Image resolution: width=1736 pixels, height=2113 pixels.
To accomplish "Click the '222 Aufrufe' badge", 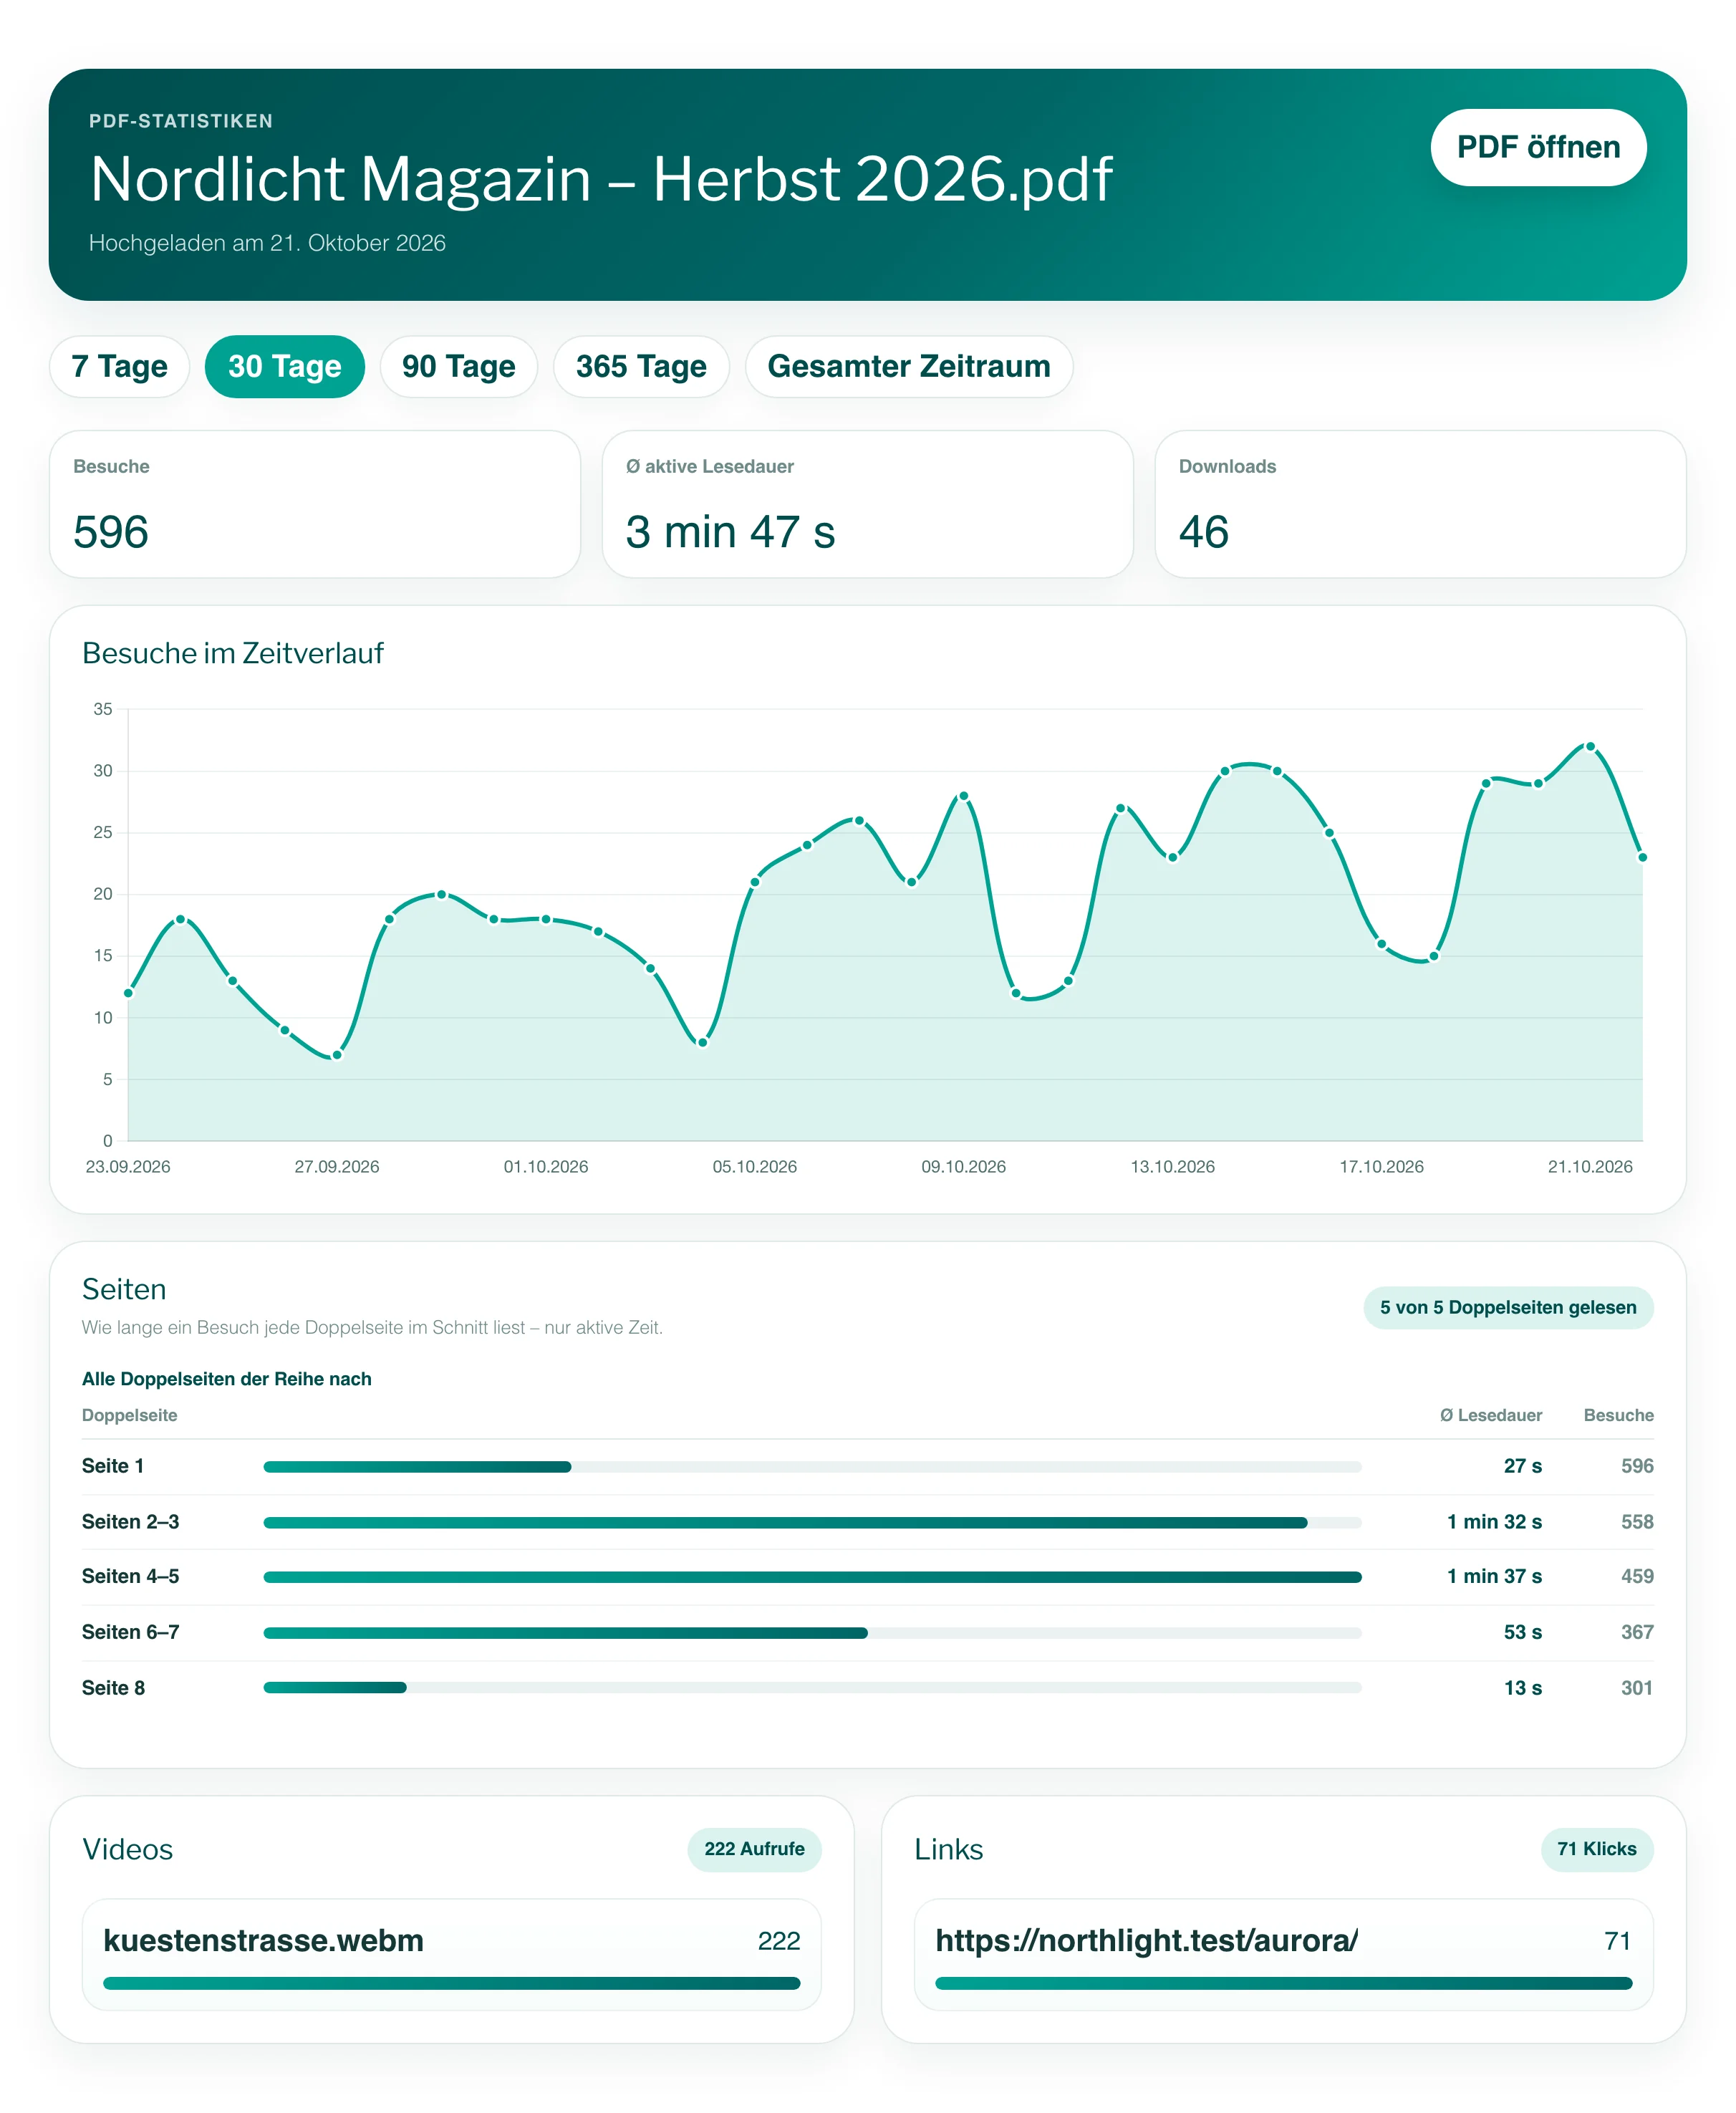I will (x=754, y=1849).
